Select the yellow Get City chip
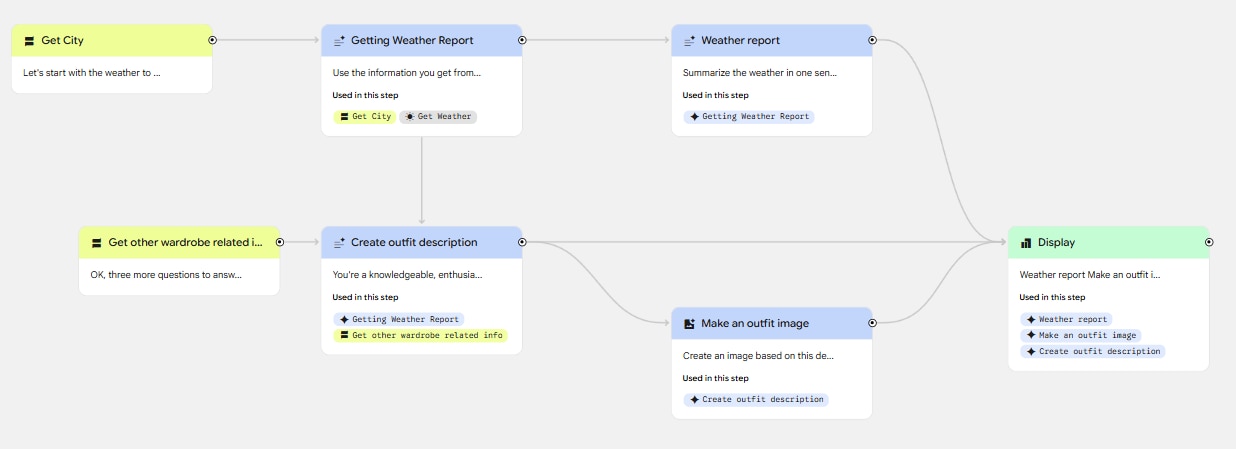 (365, 117)
